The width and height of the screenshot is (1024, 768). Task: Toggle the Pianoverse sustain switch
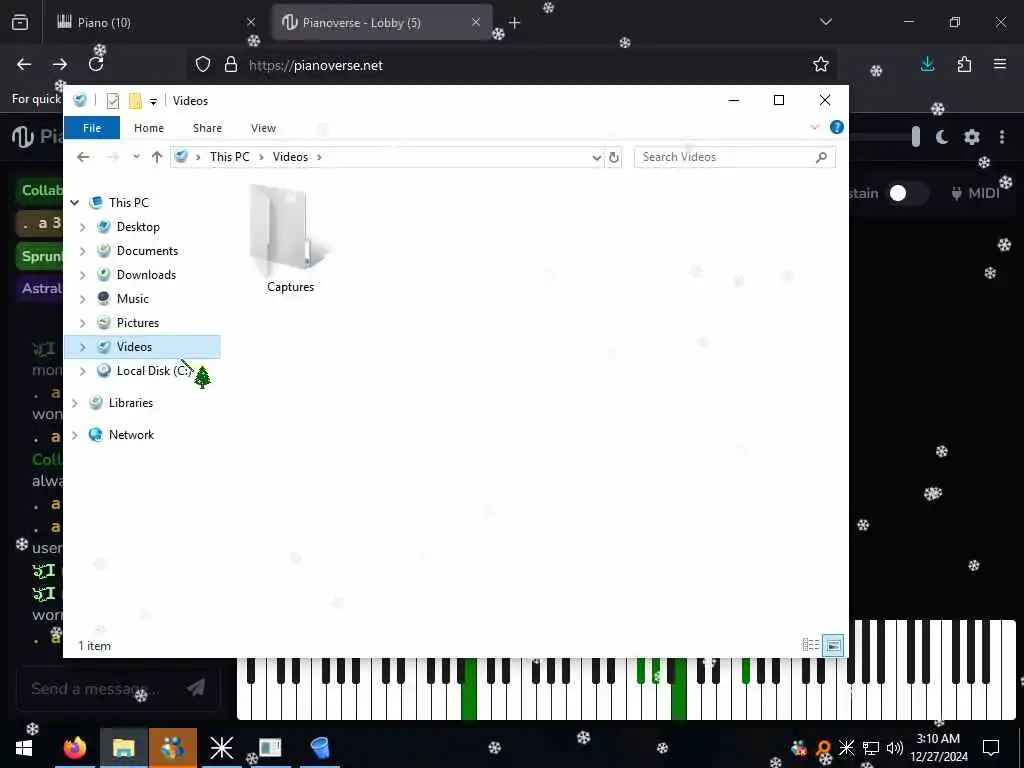pyautogui.click(x=906, y=193)
